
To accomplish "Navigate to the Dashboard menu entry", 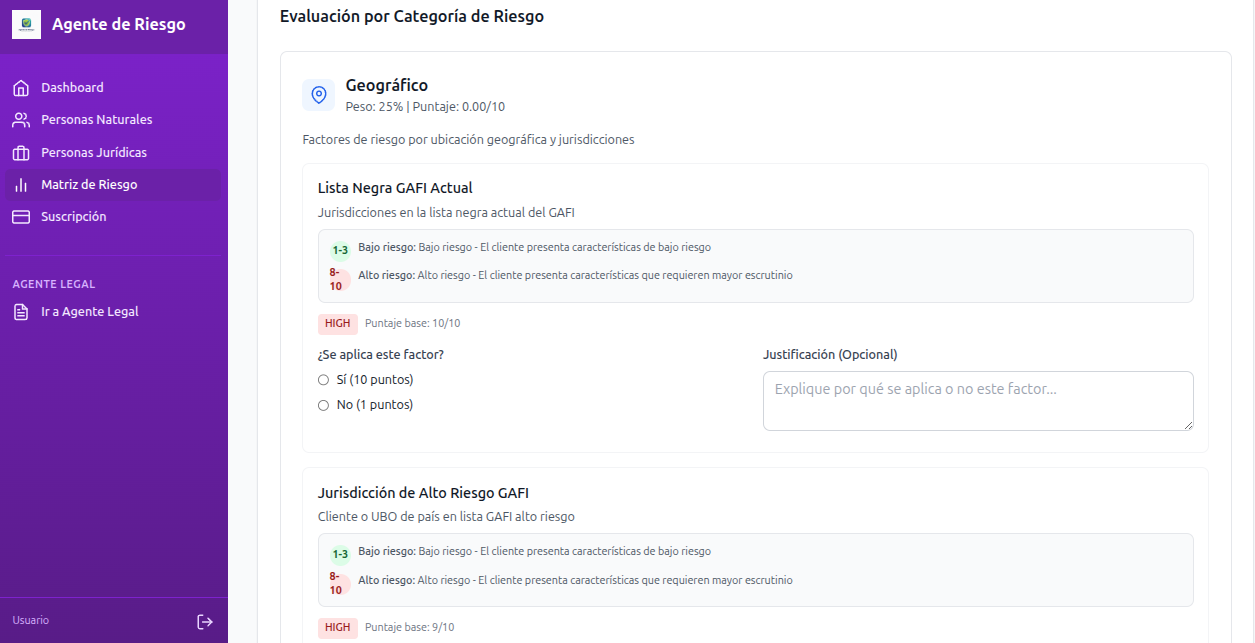I will click(x=71, y=87).
